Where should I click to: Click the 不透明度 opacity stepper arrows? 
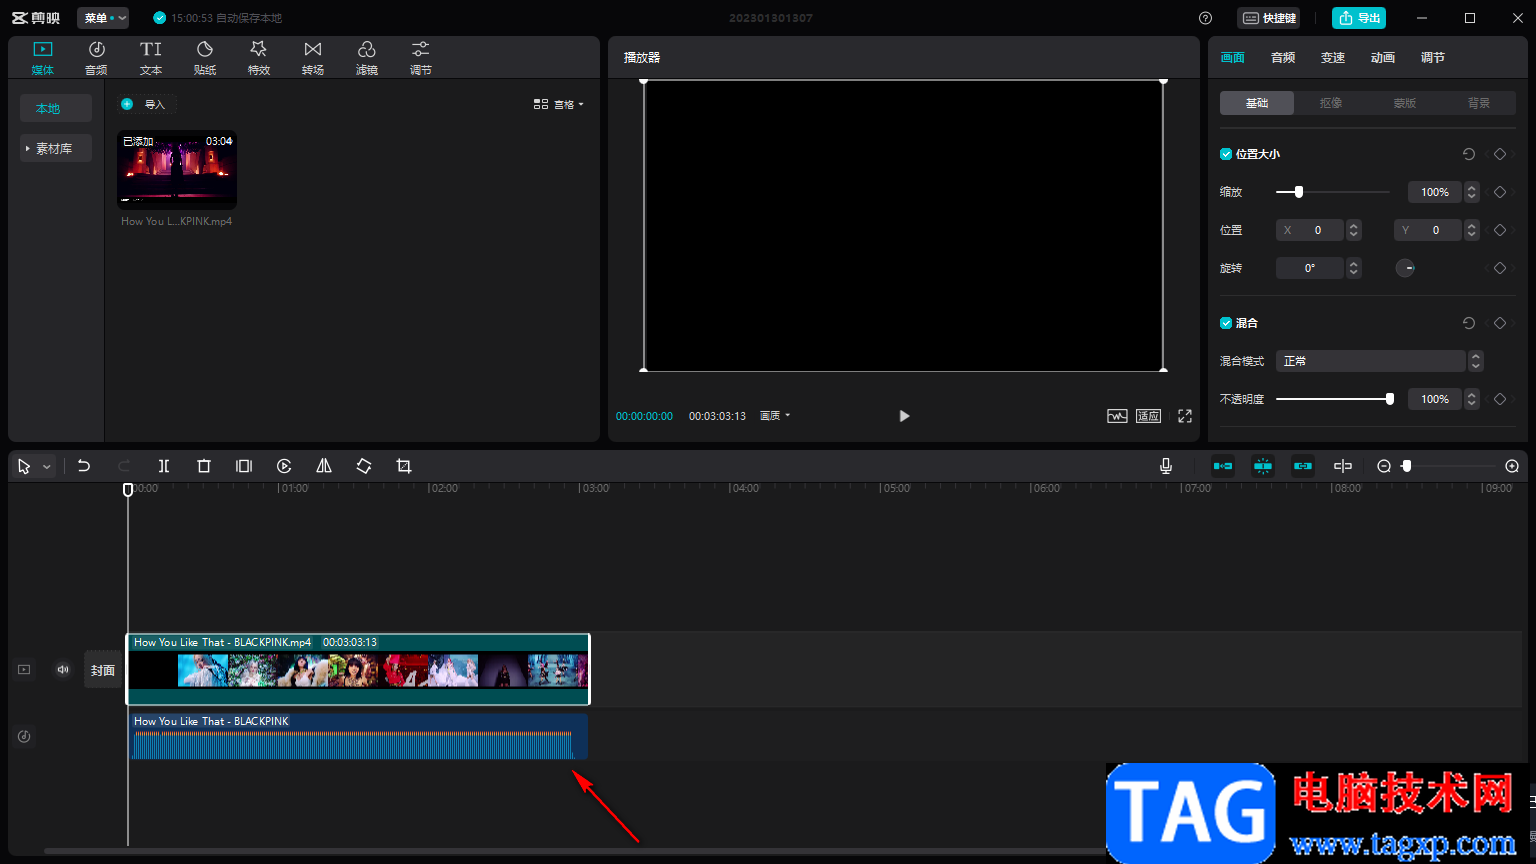coord(1472,399)
